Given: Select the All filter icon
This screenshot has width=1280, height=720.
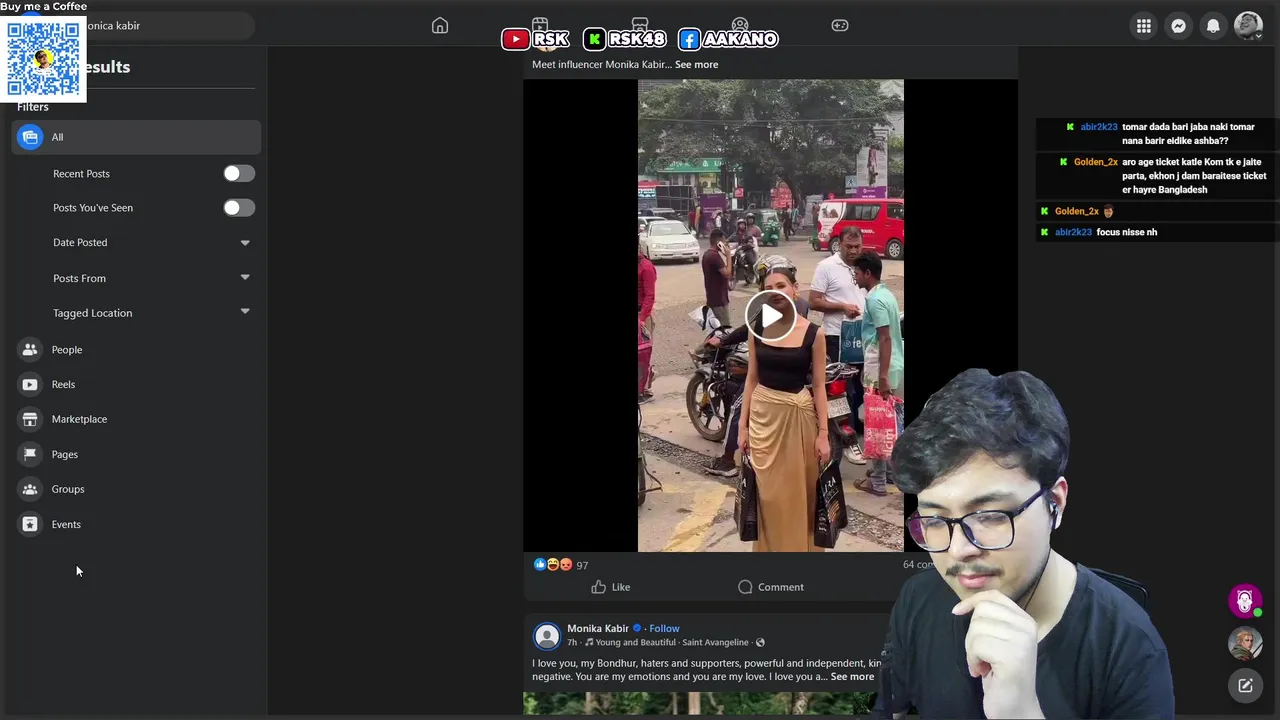Looking at the screenshot, I should point(30,137).
